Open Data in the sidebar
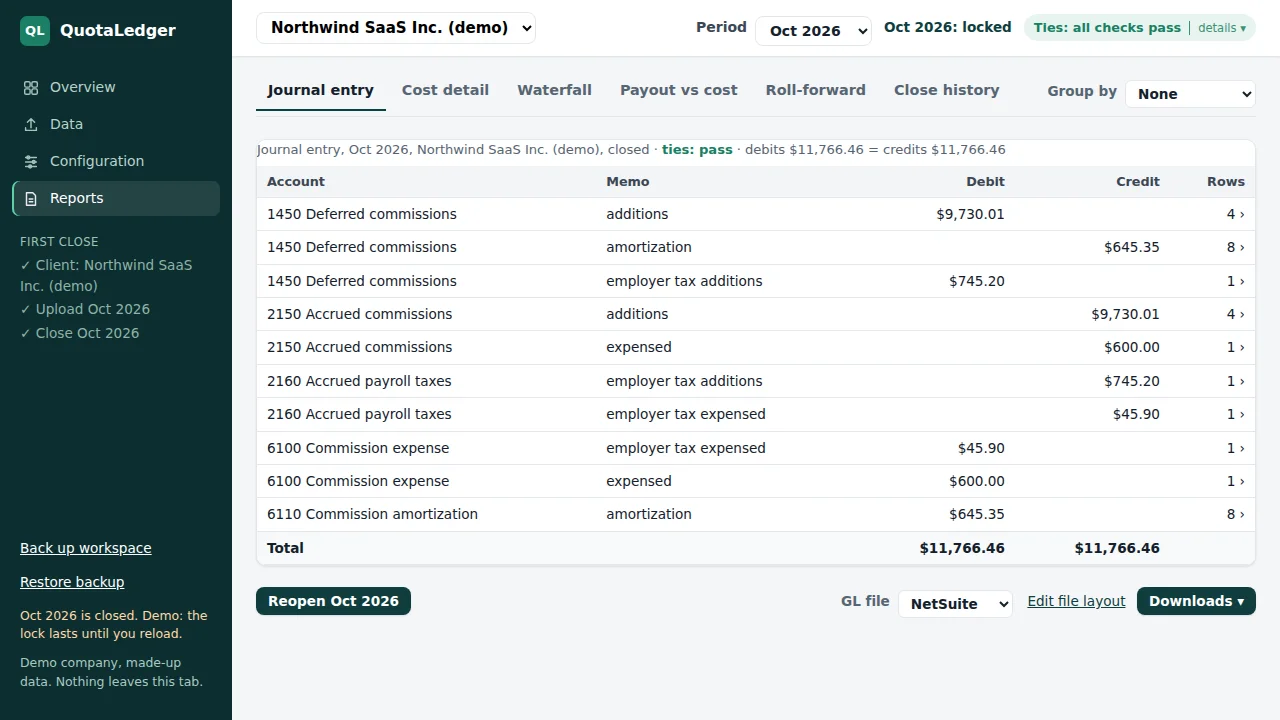Viewport: 1280px width, 720px height. coord(116,125)
